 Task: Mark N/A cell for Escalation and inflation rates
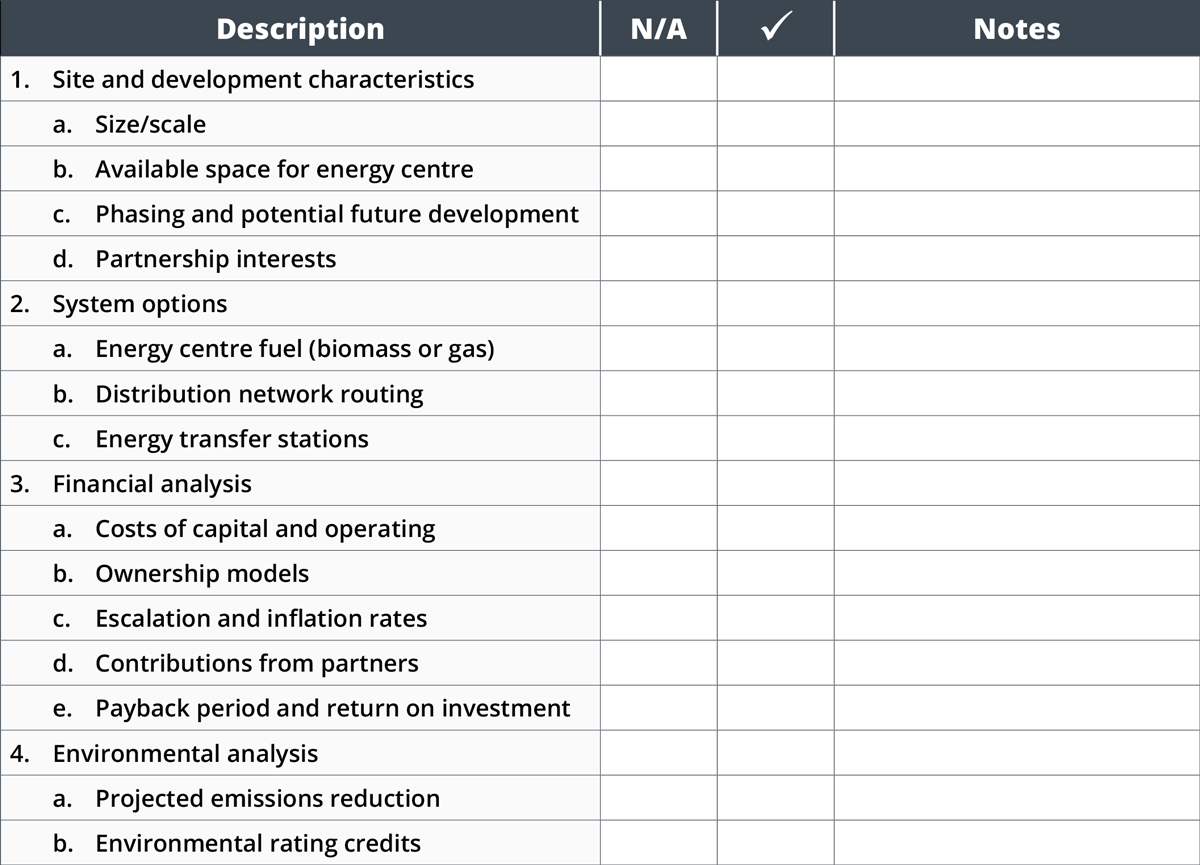point(659,619)
